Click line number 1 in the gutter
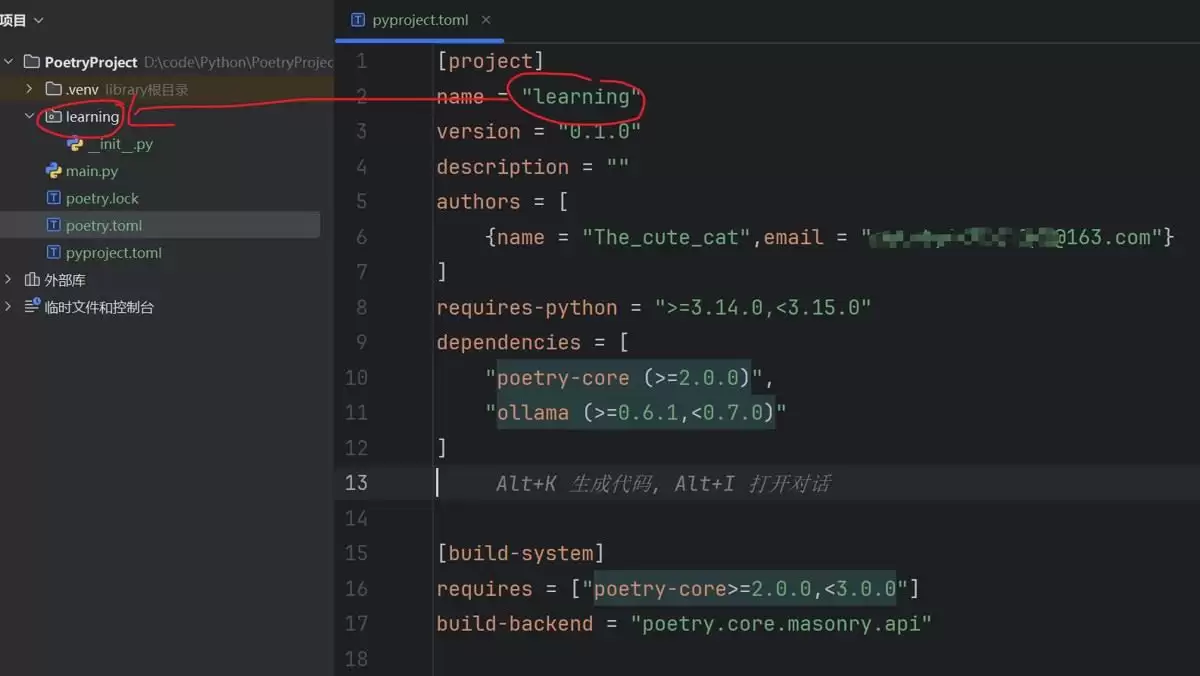 [362, 61]
